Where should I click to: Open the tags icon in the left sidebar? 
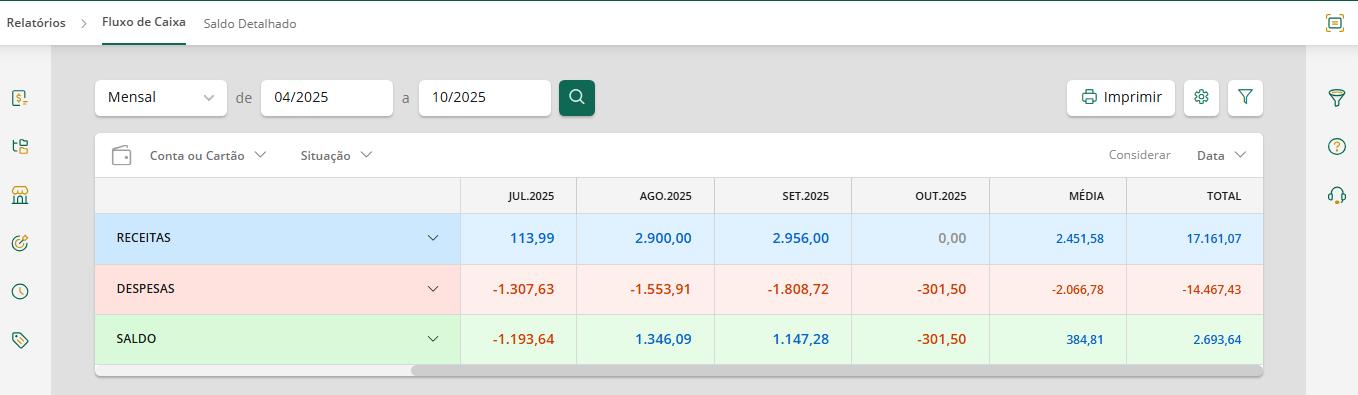click(19, 340)
